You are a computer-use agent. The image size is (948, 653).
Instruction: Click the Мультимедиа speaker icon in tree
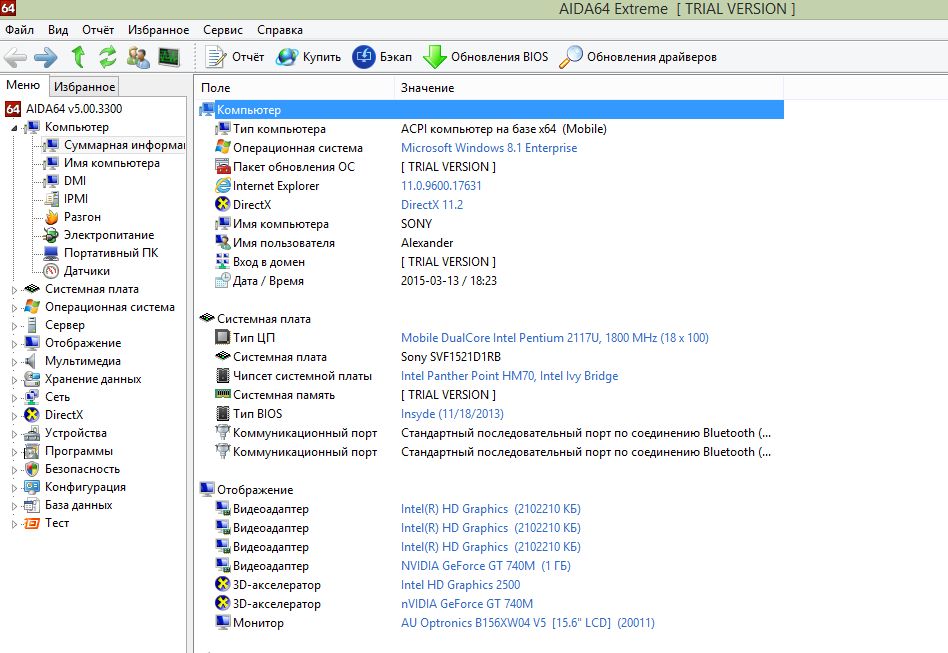pos(31,362)
